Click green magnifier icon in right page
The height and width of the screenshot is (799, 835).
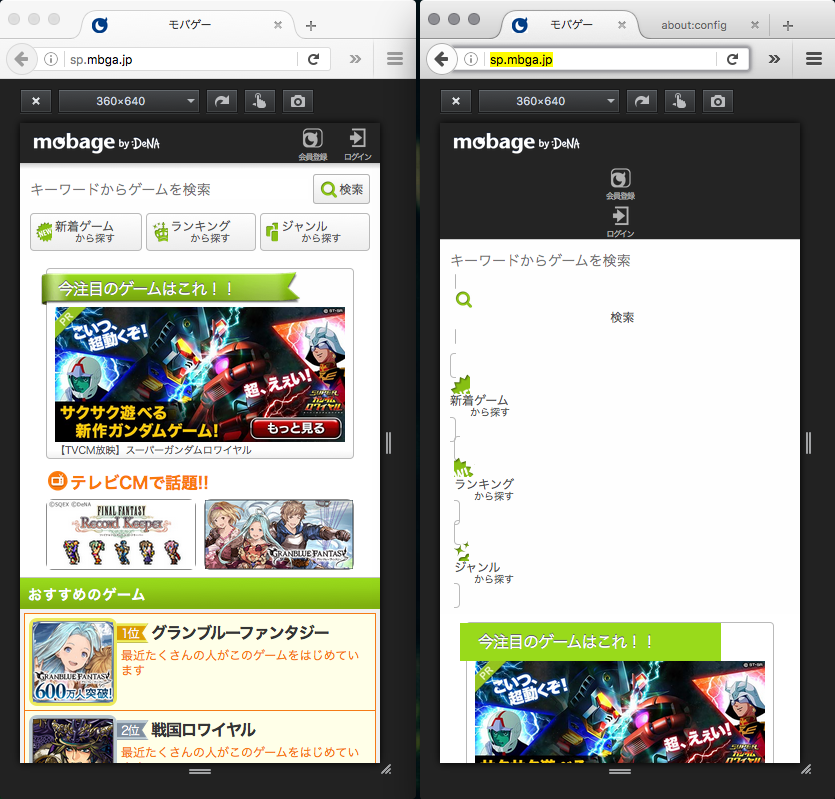tap(464, 299)
